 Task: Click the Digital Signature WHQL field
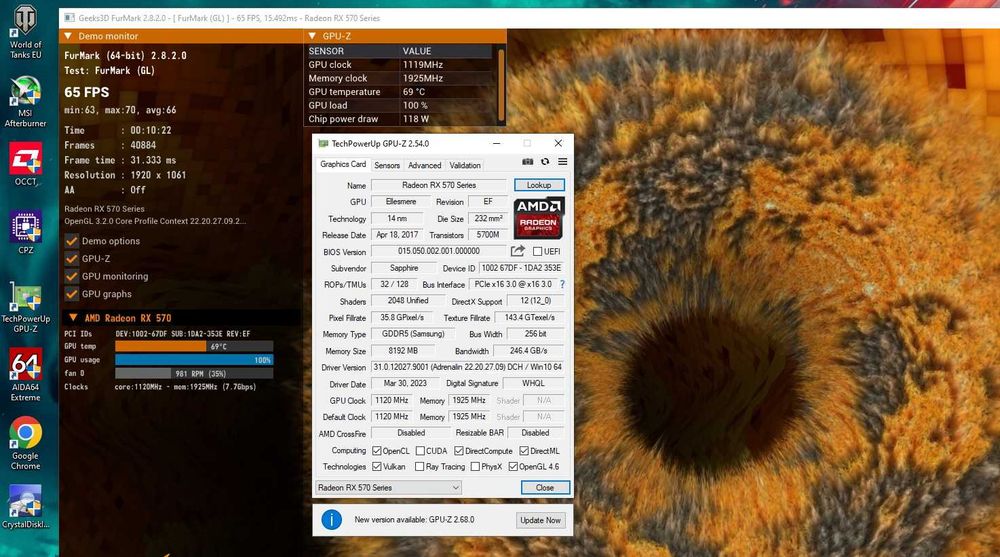[x=533, y=383]
